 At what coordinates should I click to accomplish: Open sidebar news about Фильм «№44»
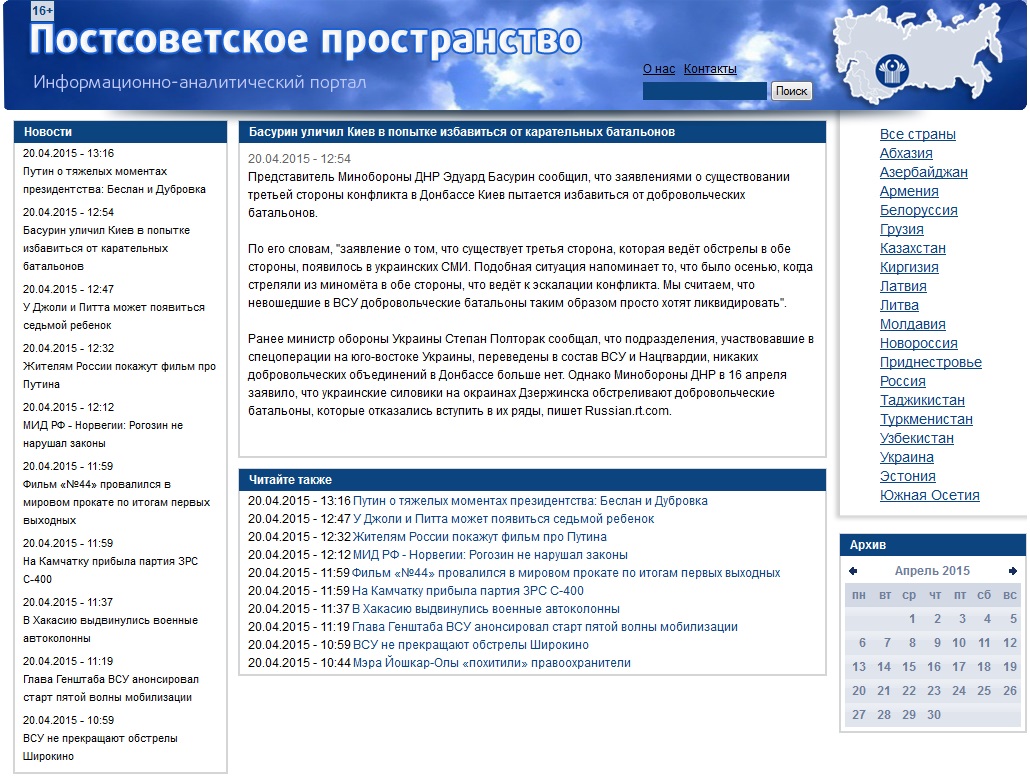click(x=116, y=502)
